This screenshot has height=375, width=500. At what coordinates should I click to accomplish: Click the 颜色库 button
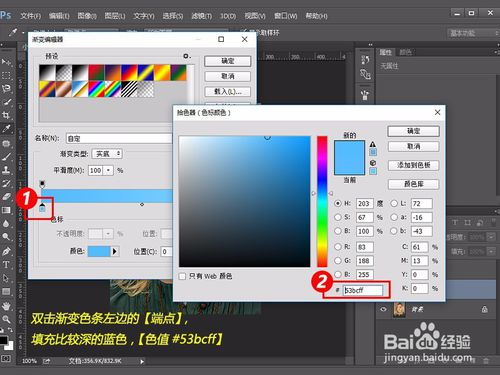click(413, 184)
